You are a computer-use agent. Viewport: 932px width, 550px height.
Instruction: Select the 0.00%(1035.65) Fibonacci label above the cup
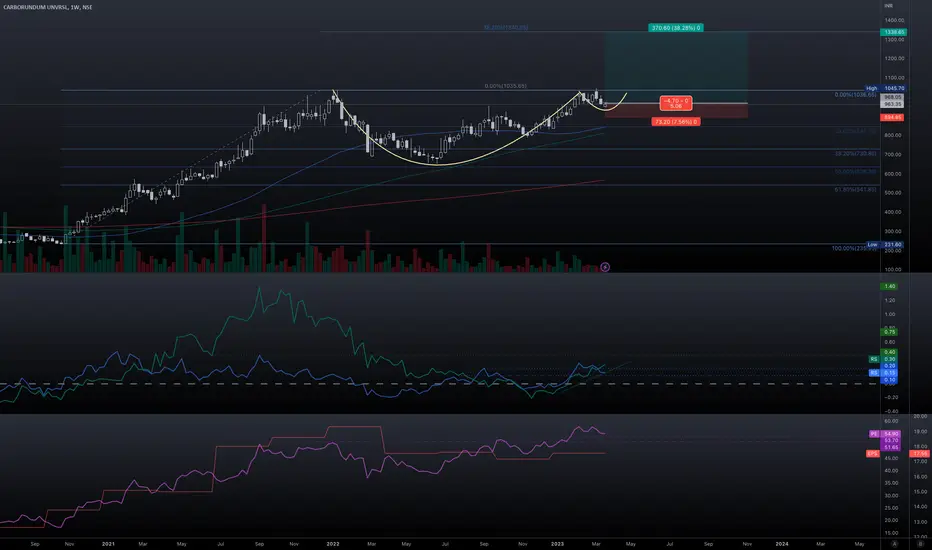(x=505, y=86)
